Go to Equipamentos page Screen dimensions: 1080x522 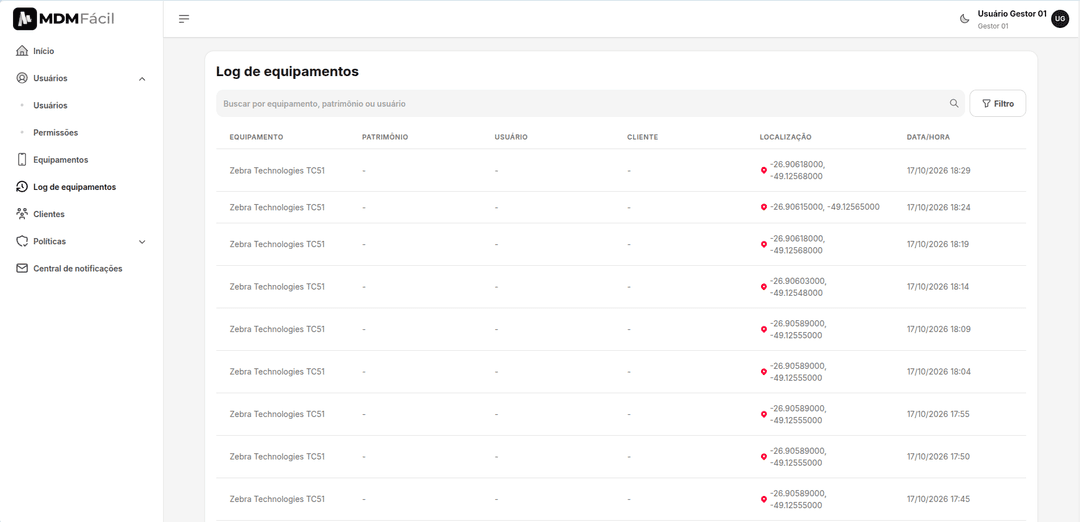click(61, 160)
